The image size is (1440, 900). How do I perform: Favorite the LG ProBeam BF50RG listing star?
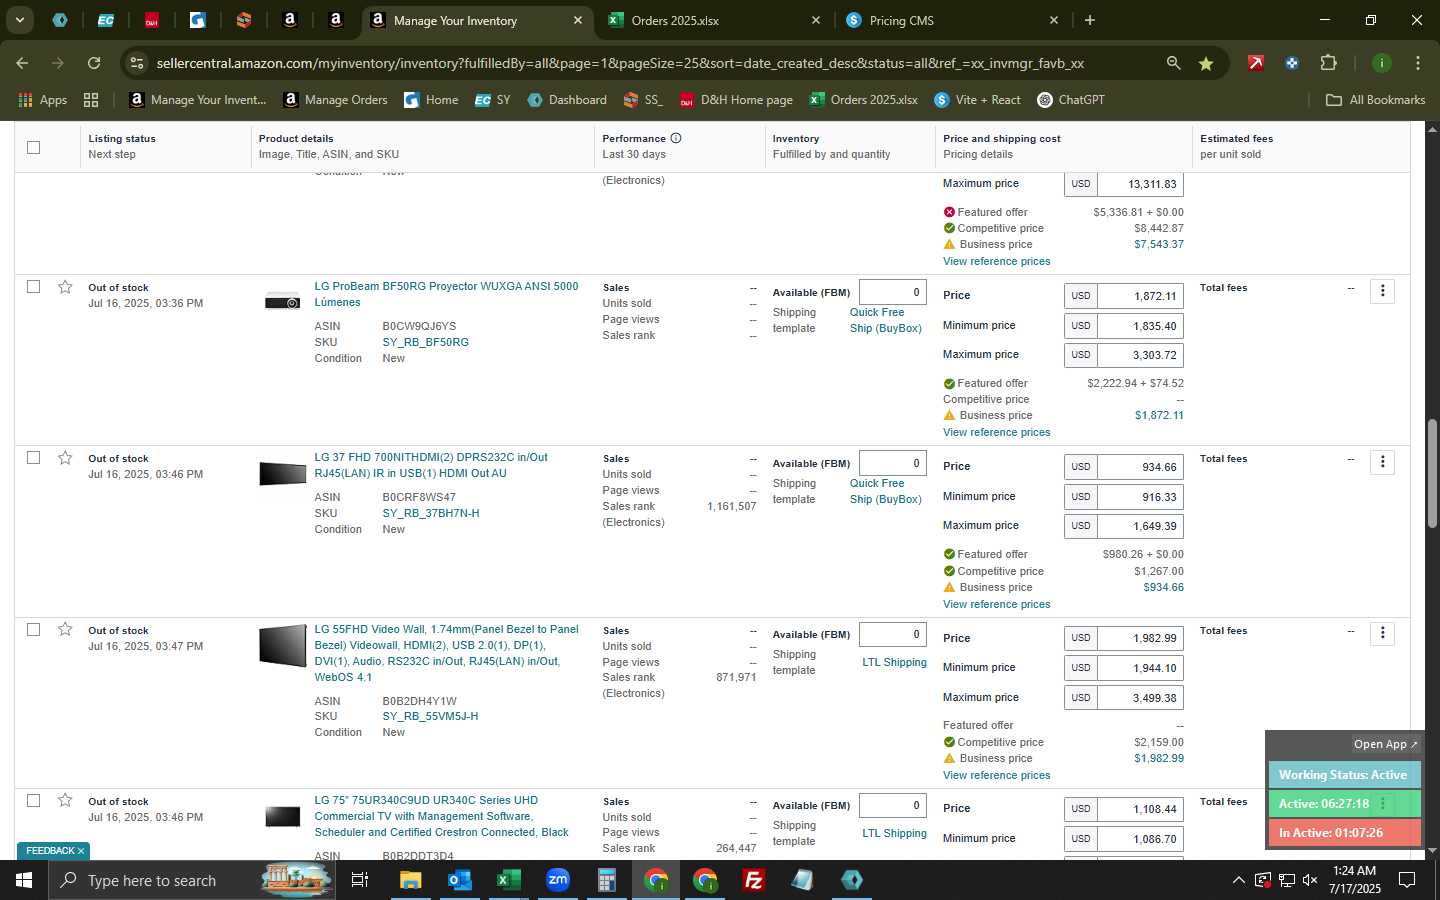[x=65, y=287]
